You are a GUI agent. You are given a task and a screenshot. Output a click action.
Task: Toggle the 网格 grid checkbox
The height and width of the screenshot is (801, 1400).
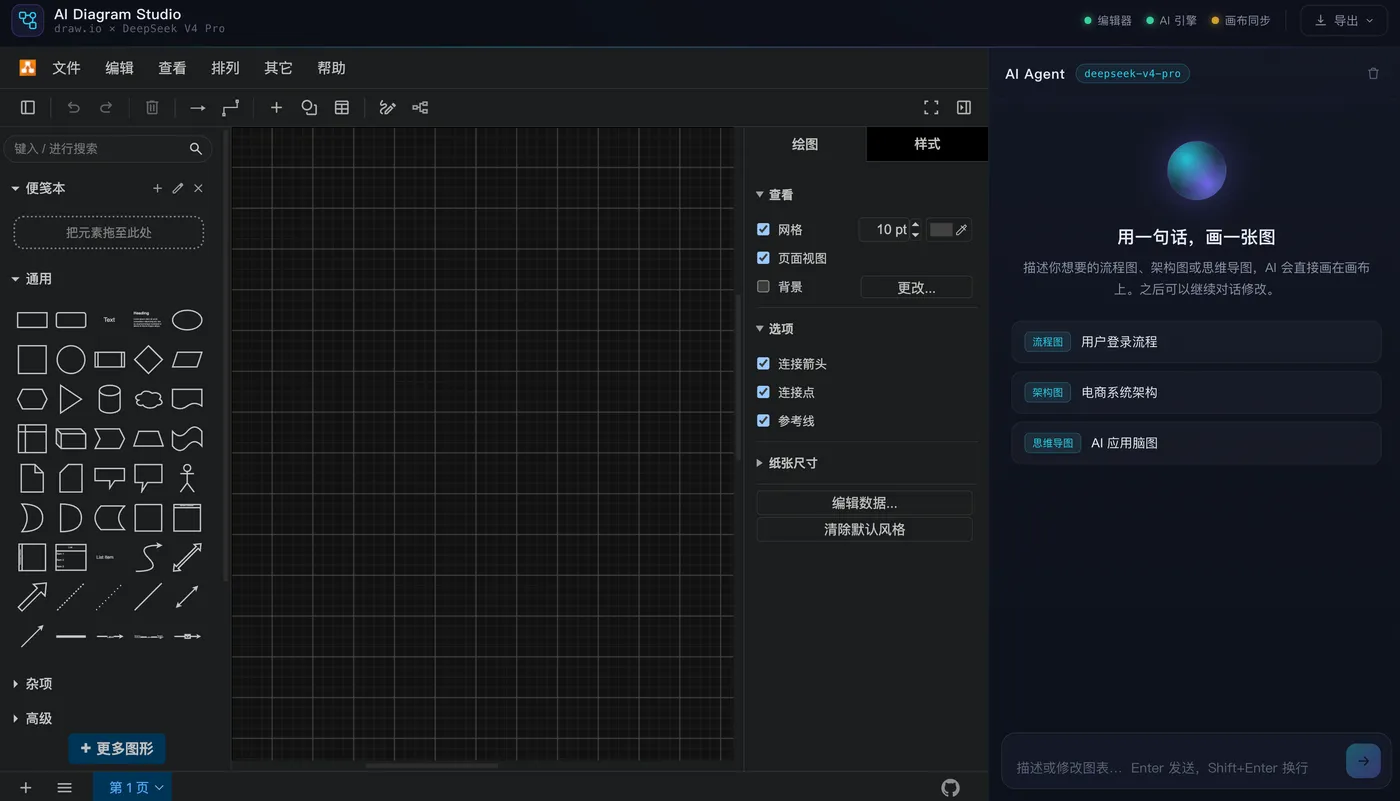point(763,229)
